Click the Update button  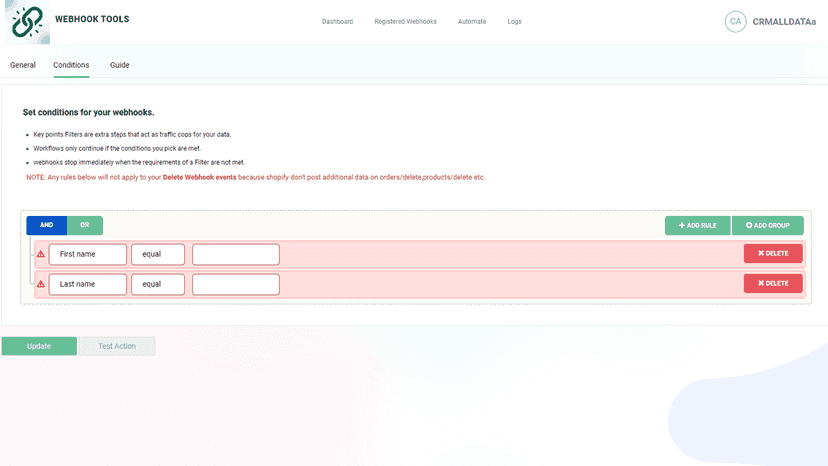(39, 346)
